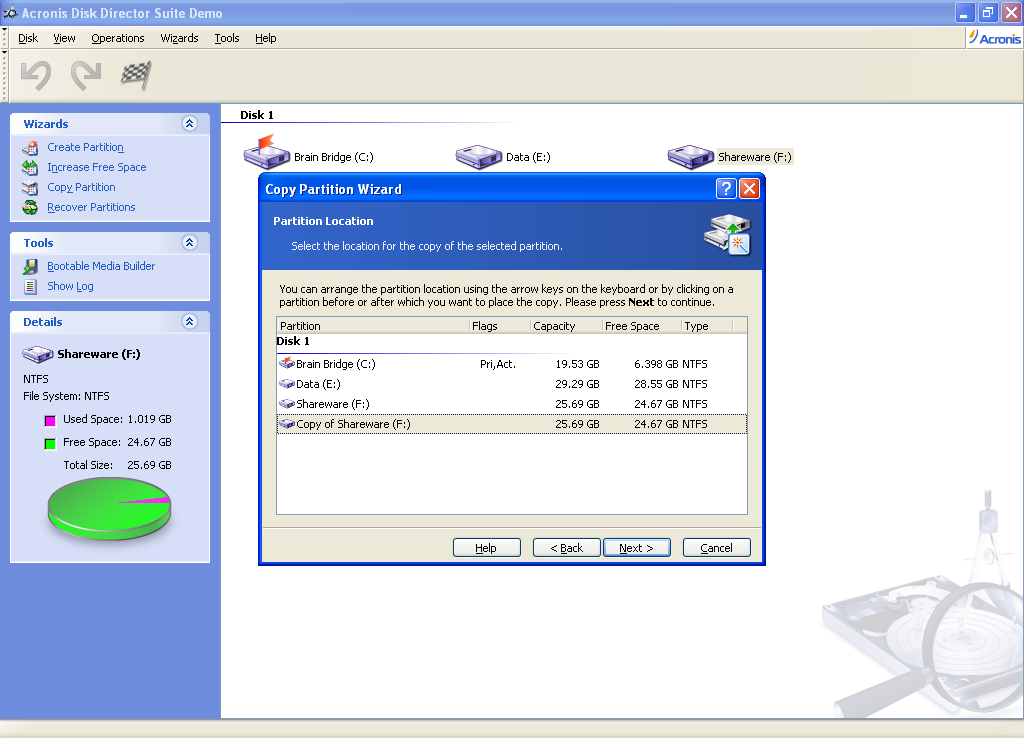
Task: Open the Disk menu
Action: [x=28, y=38]
